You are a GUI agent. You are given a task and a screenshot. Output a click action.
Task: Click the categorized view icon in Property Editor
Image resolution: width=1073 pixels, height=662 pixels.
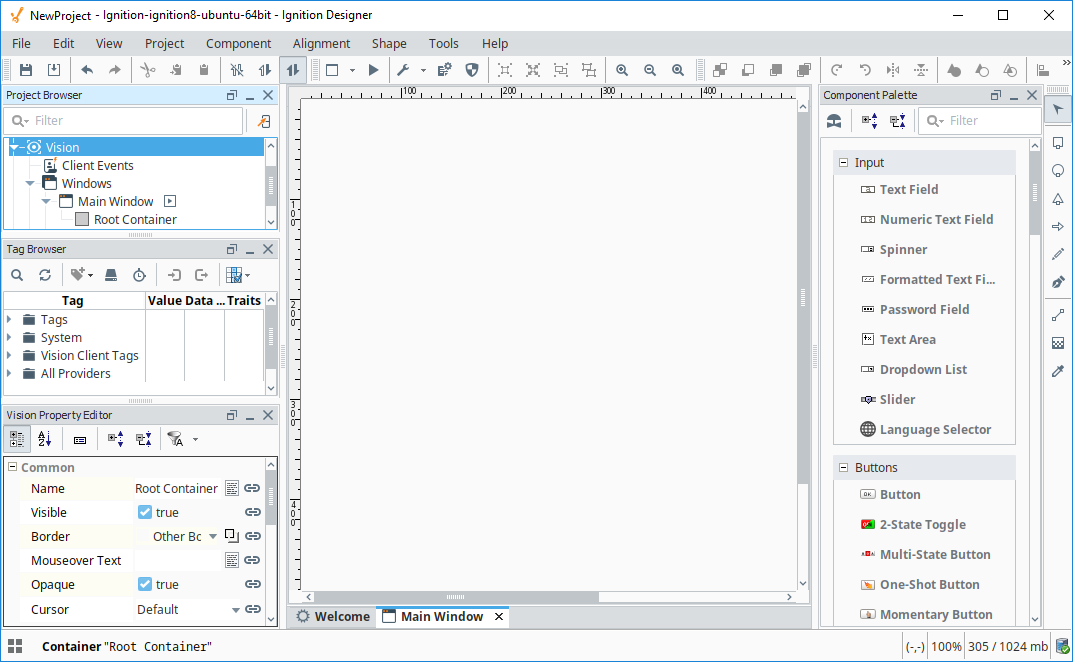coord(16,439)
